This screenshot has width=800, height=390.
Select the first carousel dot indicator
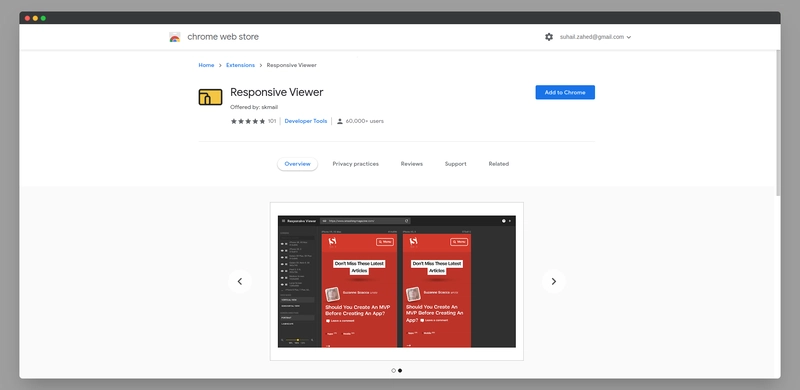[393, 371]
